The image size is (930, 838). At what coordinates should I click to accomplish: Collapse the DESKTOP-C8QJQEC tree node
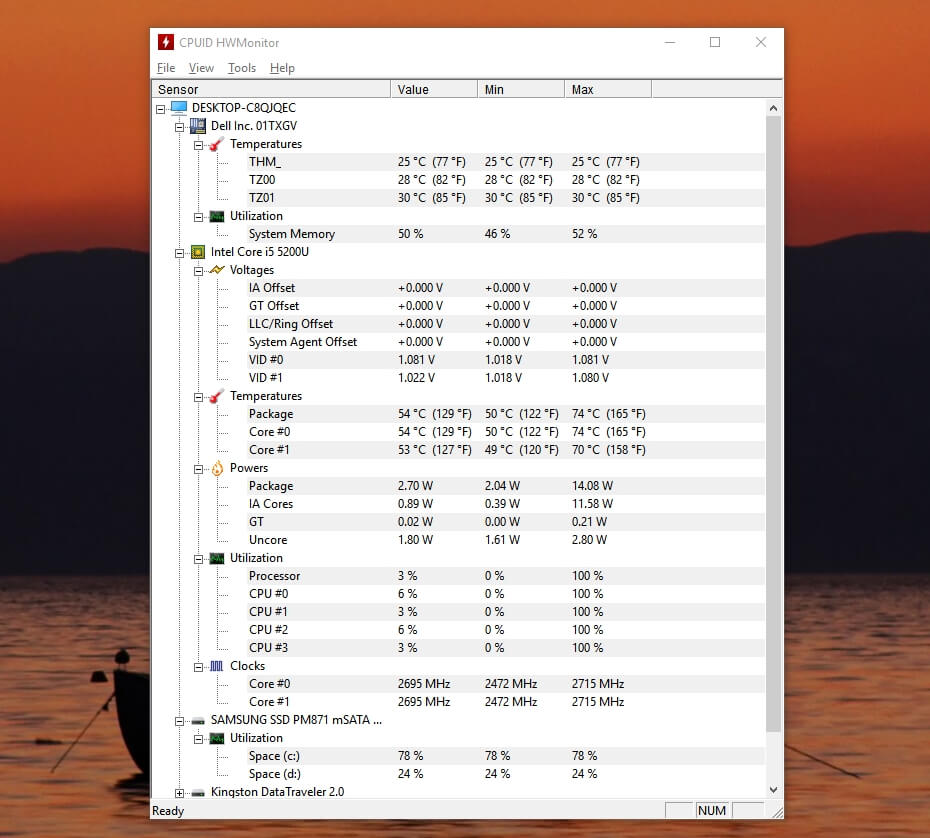163,108
